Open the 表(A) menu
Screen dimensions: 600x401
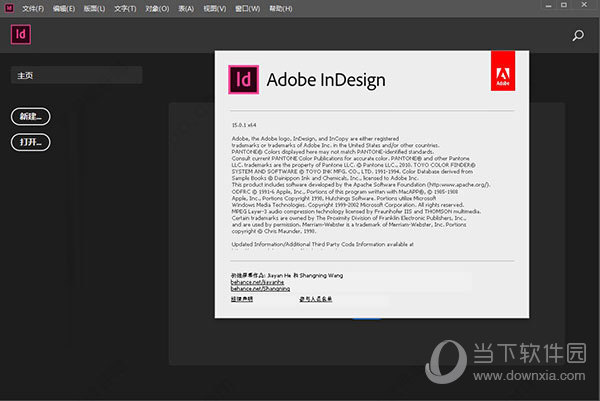[185, 8]
